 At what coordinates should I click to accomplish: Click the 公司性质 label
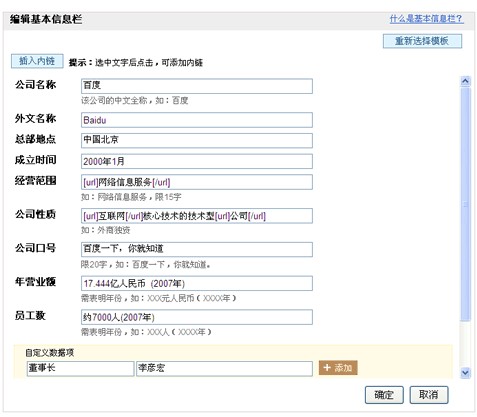click(x=35, y=214)
